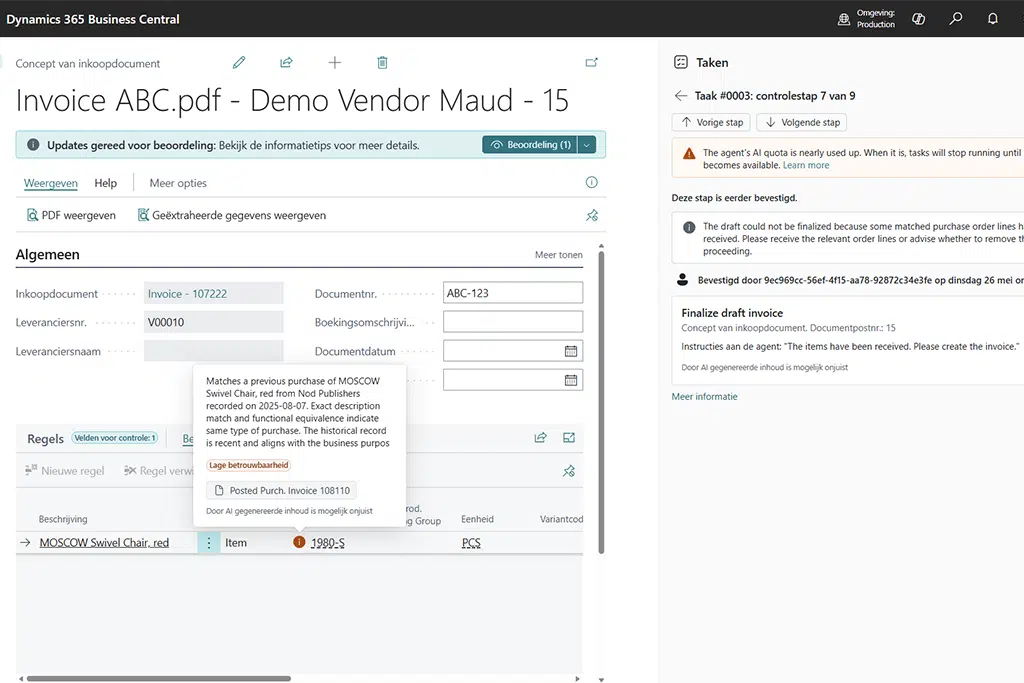Open row options three-dots menu

pyautogui.click(x=209, y=543)
